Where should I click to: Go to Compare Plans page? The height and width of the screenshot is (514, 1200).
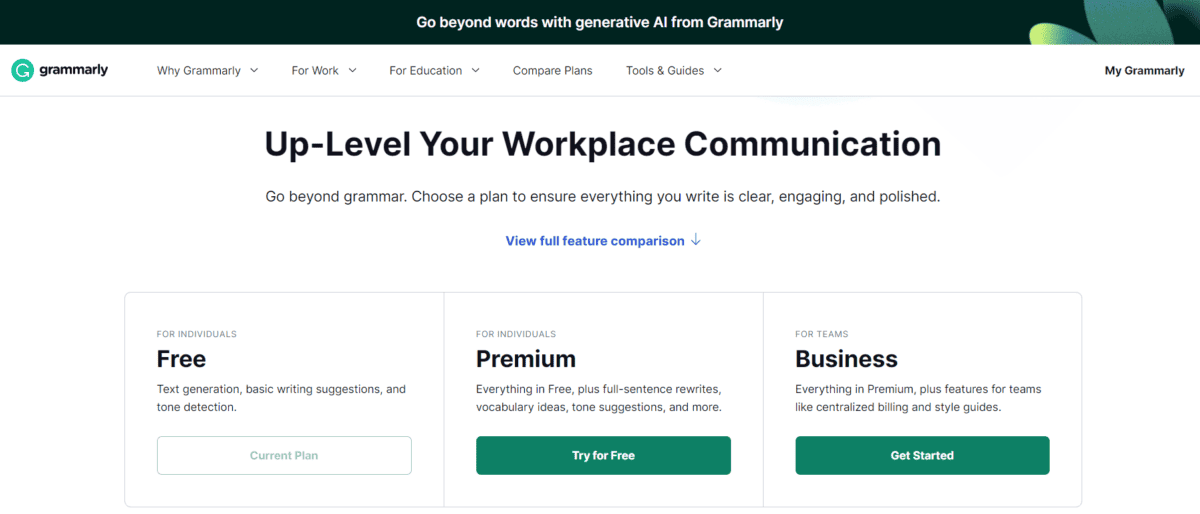(x=553, y=70)
